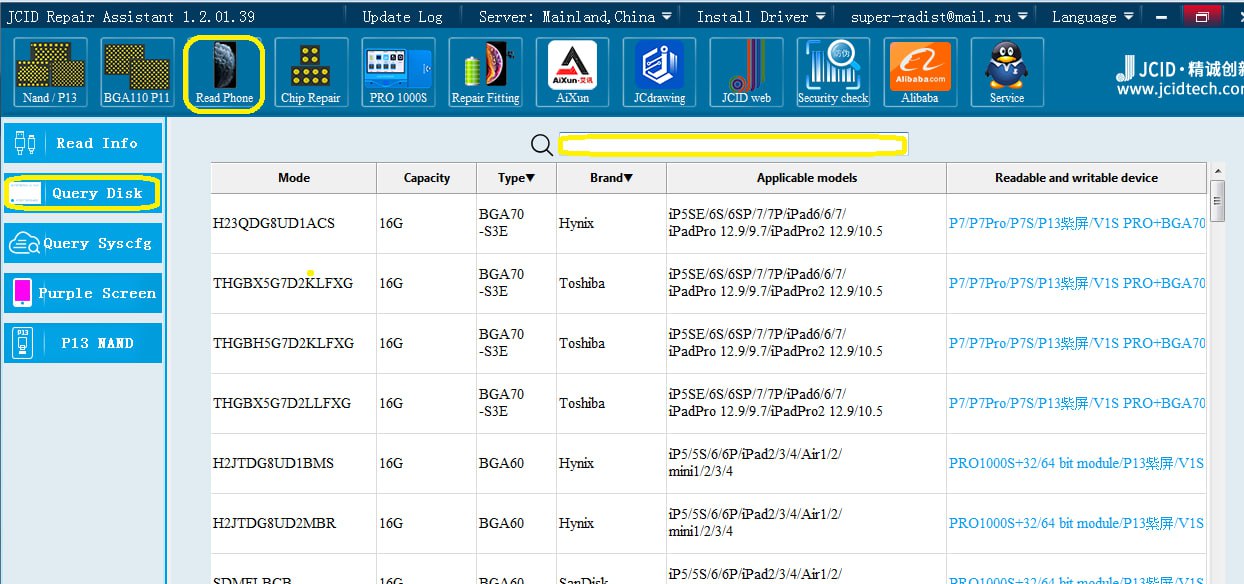Open the Update Log menu

(x=402, y=16)
